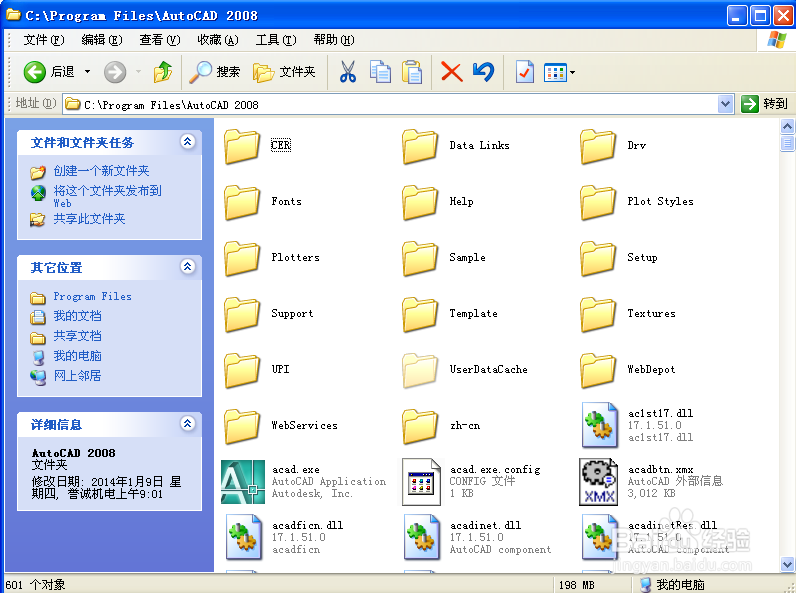Open 我的文档 link in sidebar
The image size is (796, 593).
click(77, 316)
